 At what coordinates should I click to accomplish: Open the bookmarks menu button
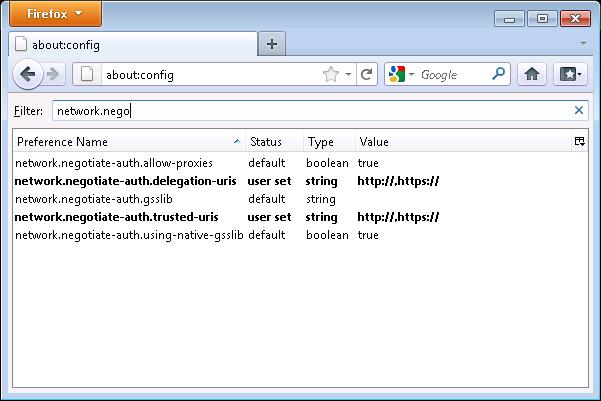pos(570,74)
